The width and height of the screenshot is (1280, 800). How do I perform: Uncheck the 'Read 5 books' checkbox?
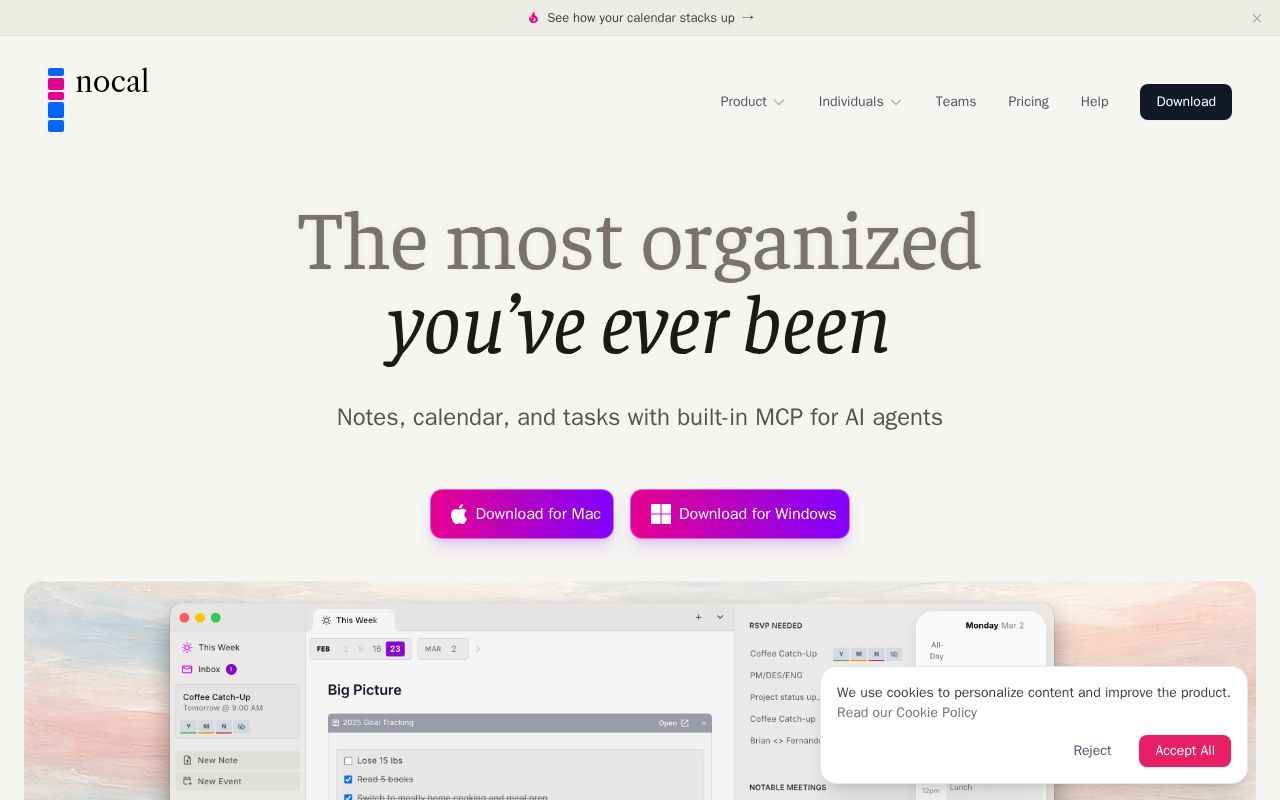[x=348, y=779]
